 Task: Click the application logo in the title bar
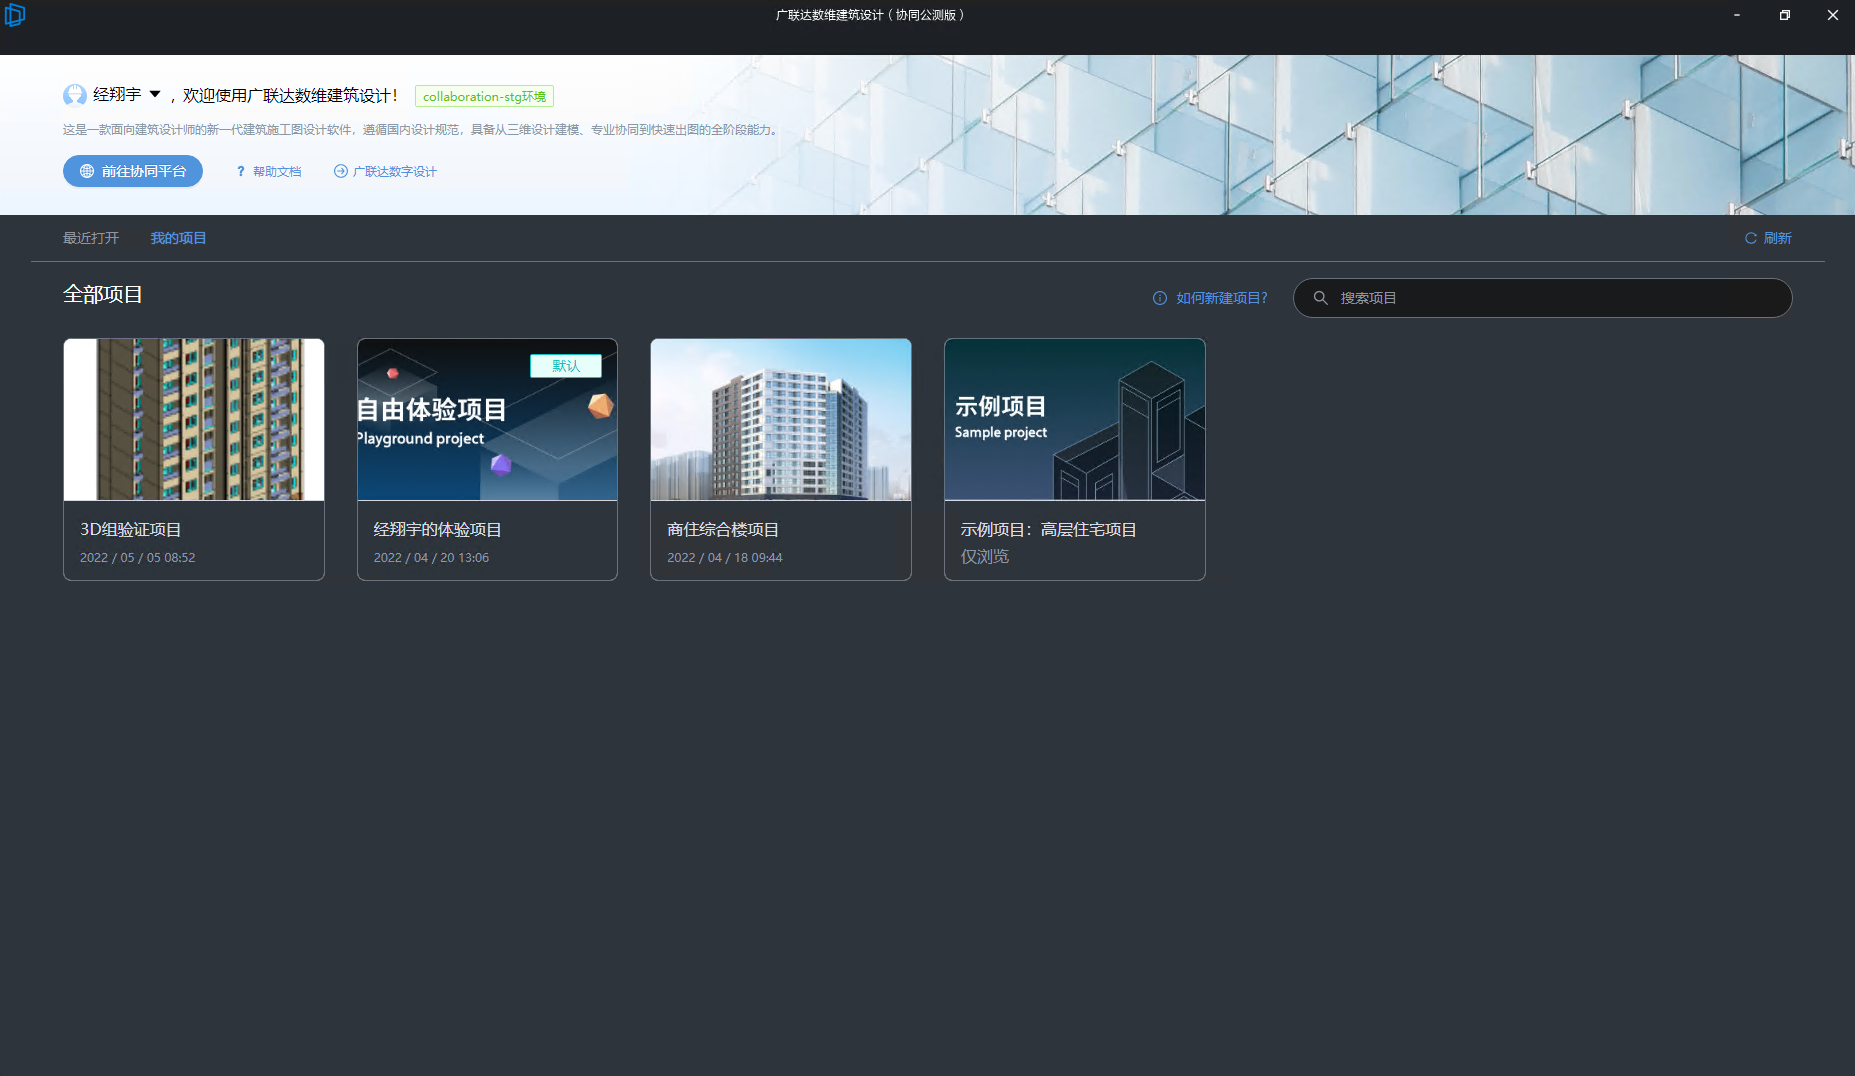coord(14,14)
